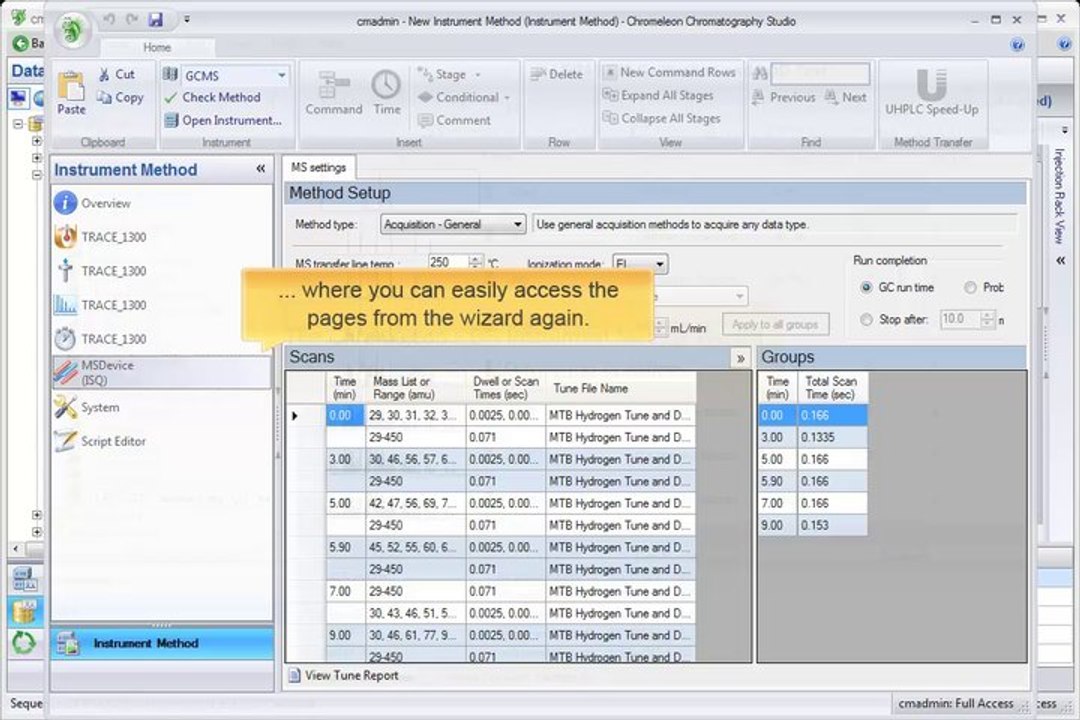Viewport: 1080px width, 720px height.
Task: Click the Save icon in quick access toolbar
Action: pos(156,20)
